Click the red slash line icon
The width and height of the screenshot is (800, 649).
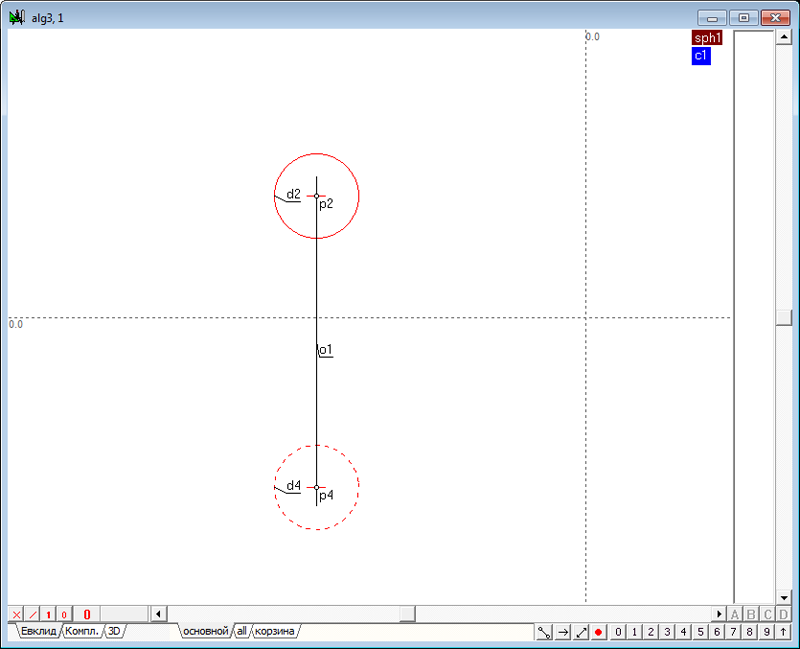tap(32, 614)
